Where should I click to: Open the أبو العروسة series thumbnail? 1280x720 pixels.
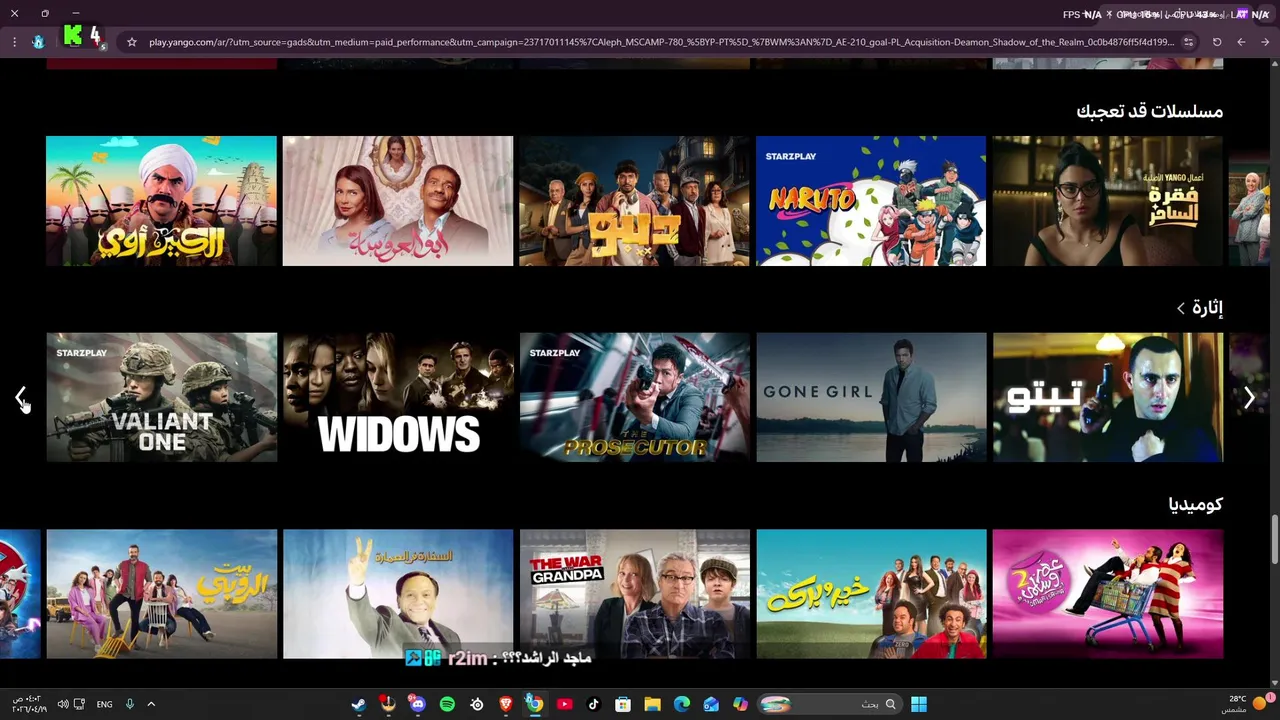pyautogui.click(x=398, y=201)
